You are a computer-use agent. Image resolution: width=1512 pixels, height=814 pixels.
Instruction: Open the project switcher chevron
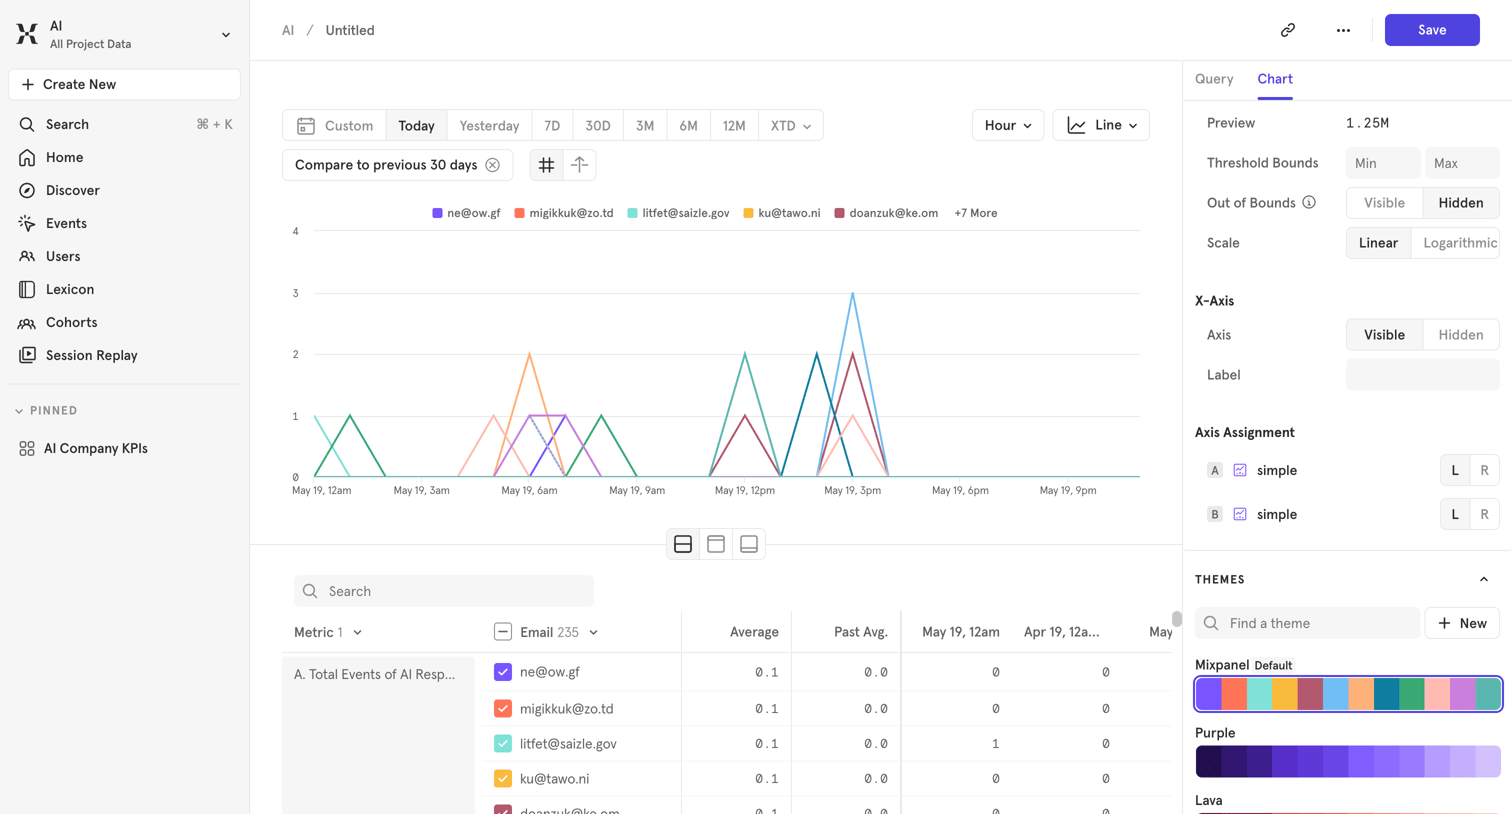[226, 35]
